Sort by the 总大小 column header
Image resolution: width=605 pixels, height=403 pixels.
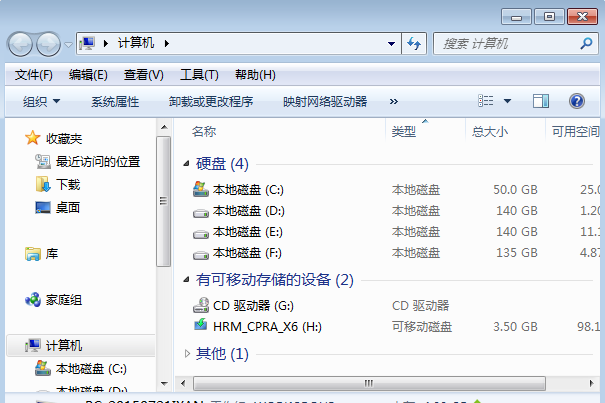[490, 132]
